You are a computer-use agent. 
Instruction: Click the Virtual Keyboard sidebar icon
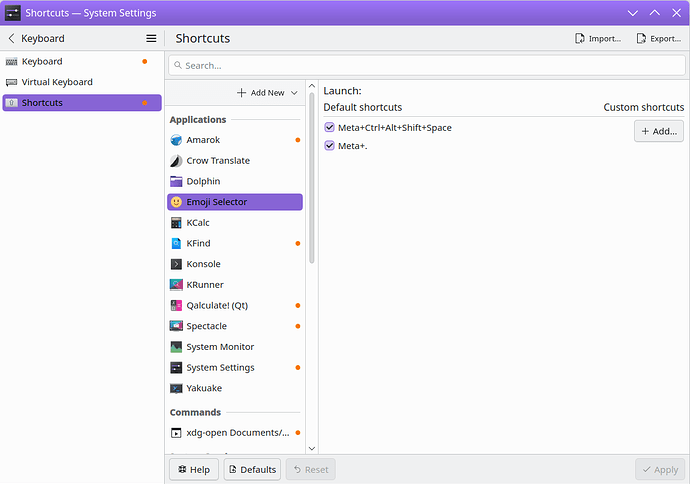11,82
